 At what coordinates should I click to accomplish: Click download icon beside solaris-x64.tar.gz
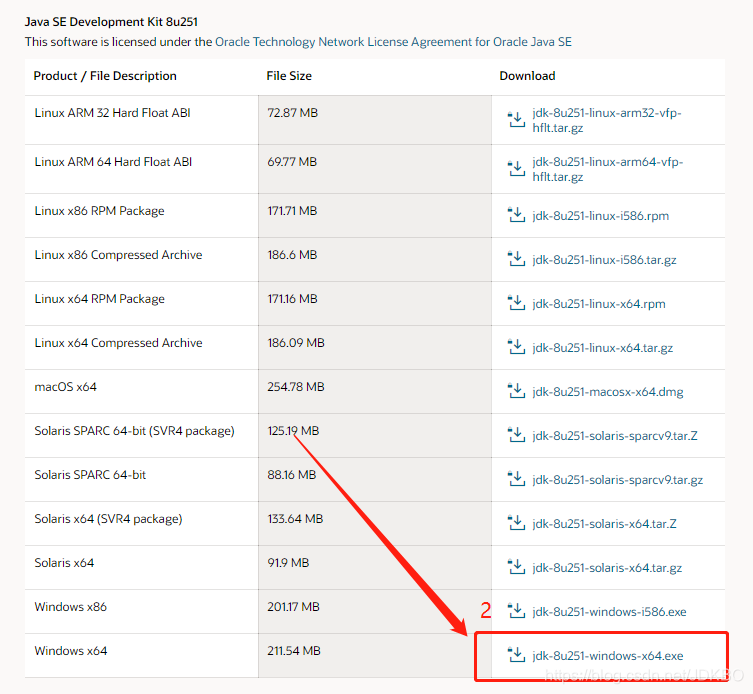click(x=517, y=567)
